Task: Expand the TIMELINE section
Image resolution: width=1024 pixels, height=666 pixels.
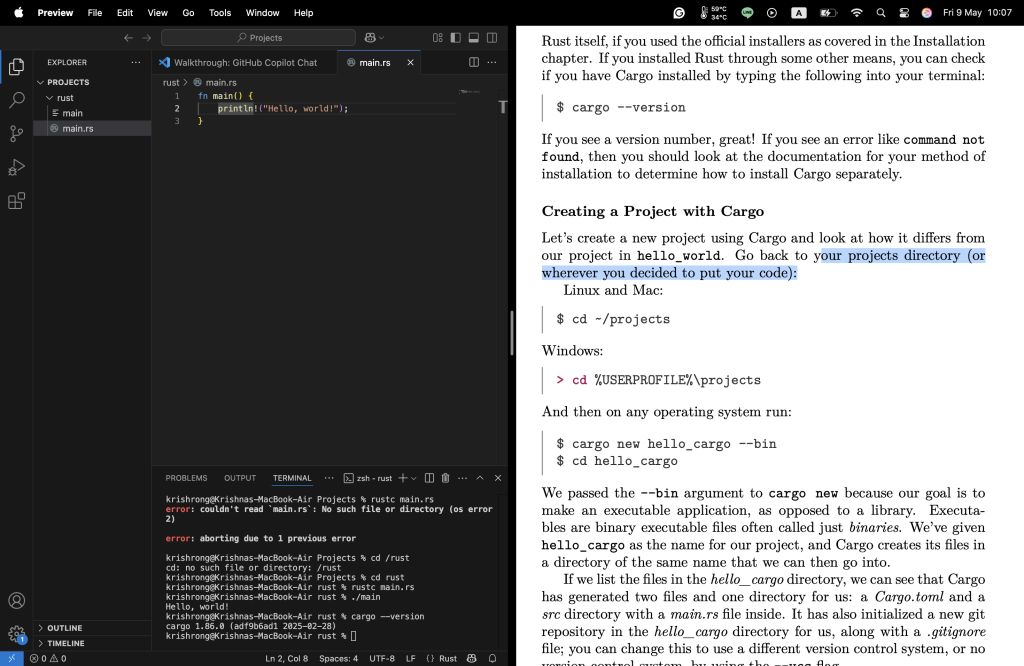Action: [66, 643]
